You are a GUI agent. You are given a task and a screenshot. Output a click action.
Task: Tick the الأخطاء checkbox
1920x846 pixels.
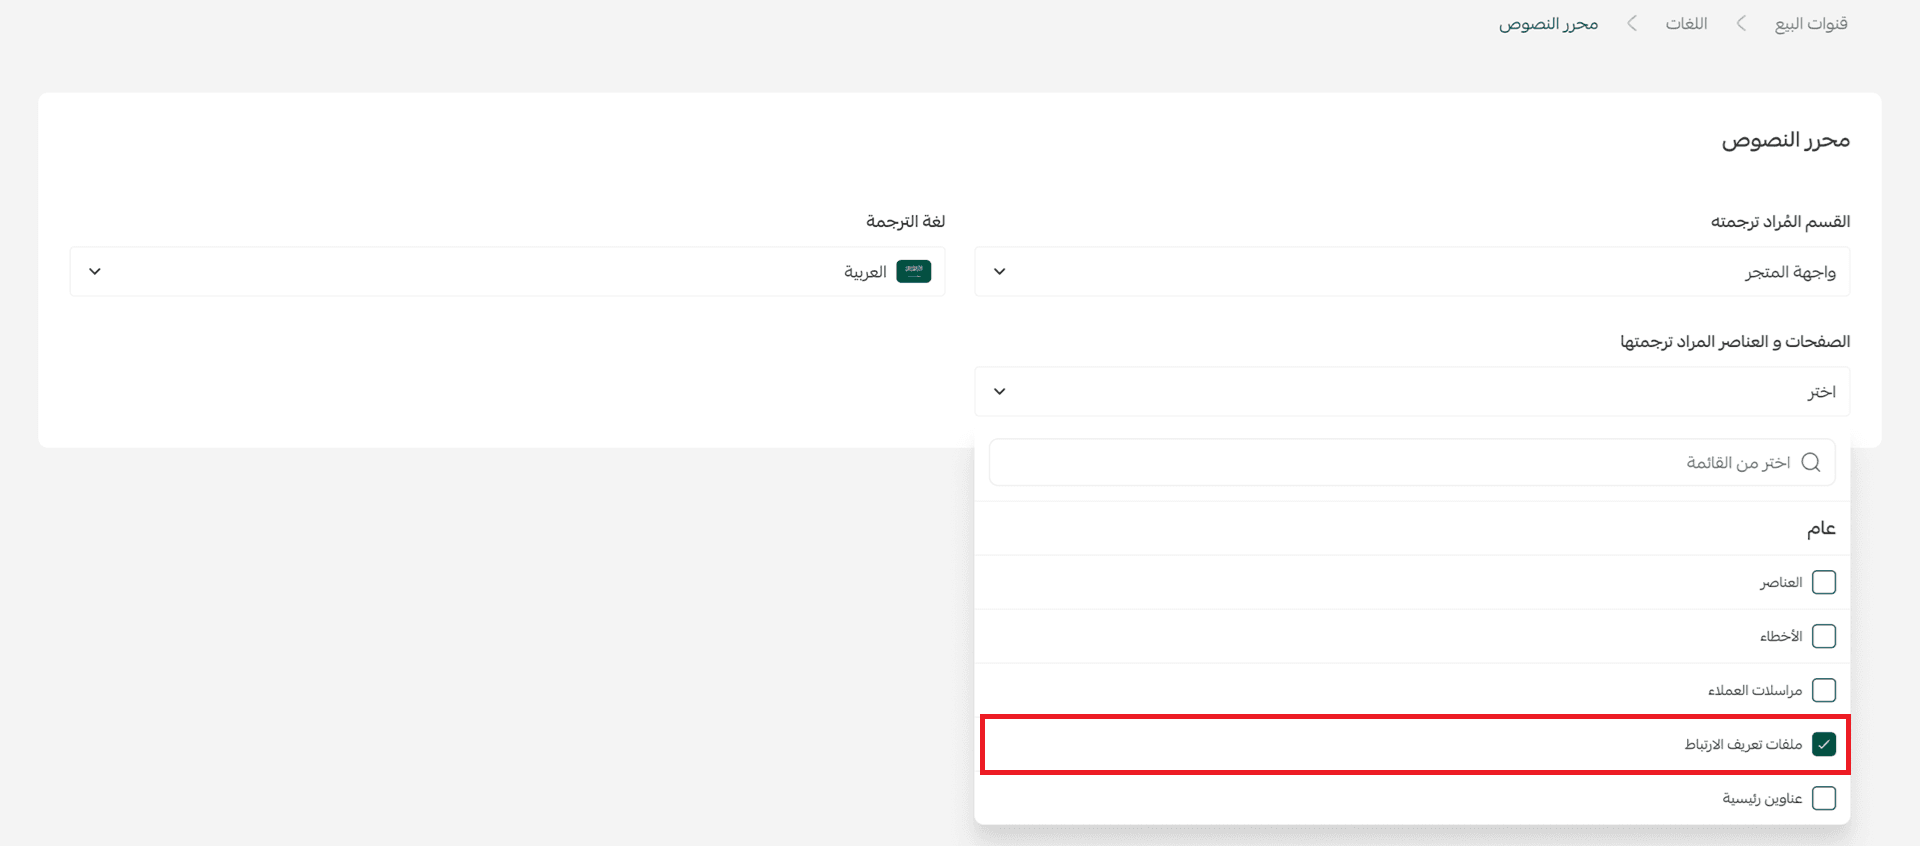coord(1823,636)
